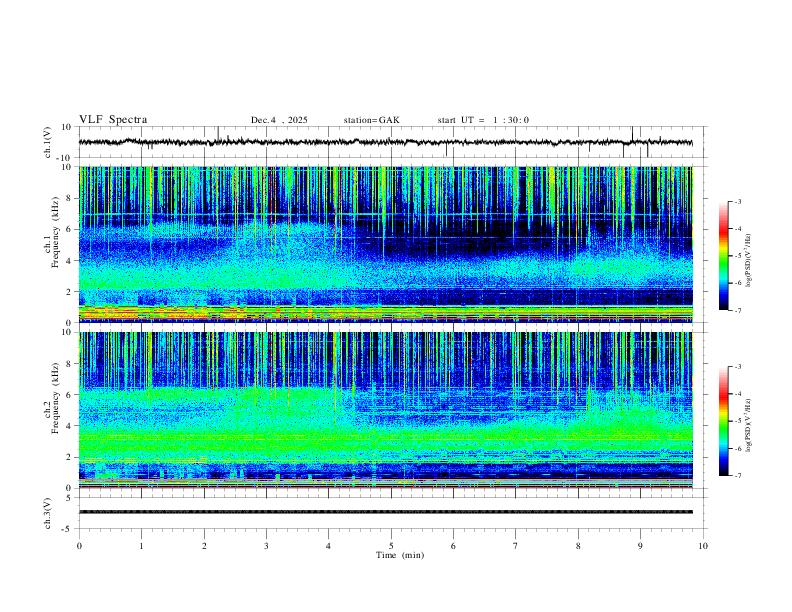Click the ch.1 log(PSD) color bar caption
Image resolution: width=792 pixels, height=612 pixels.
coord(749,260)
